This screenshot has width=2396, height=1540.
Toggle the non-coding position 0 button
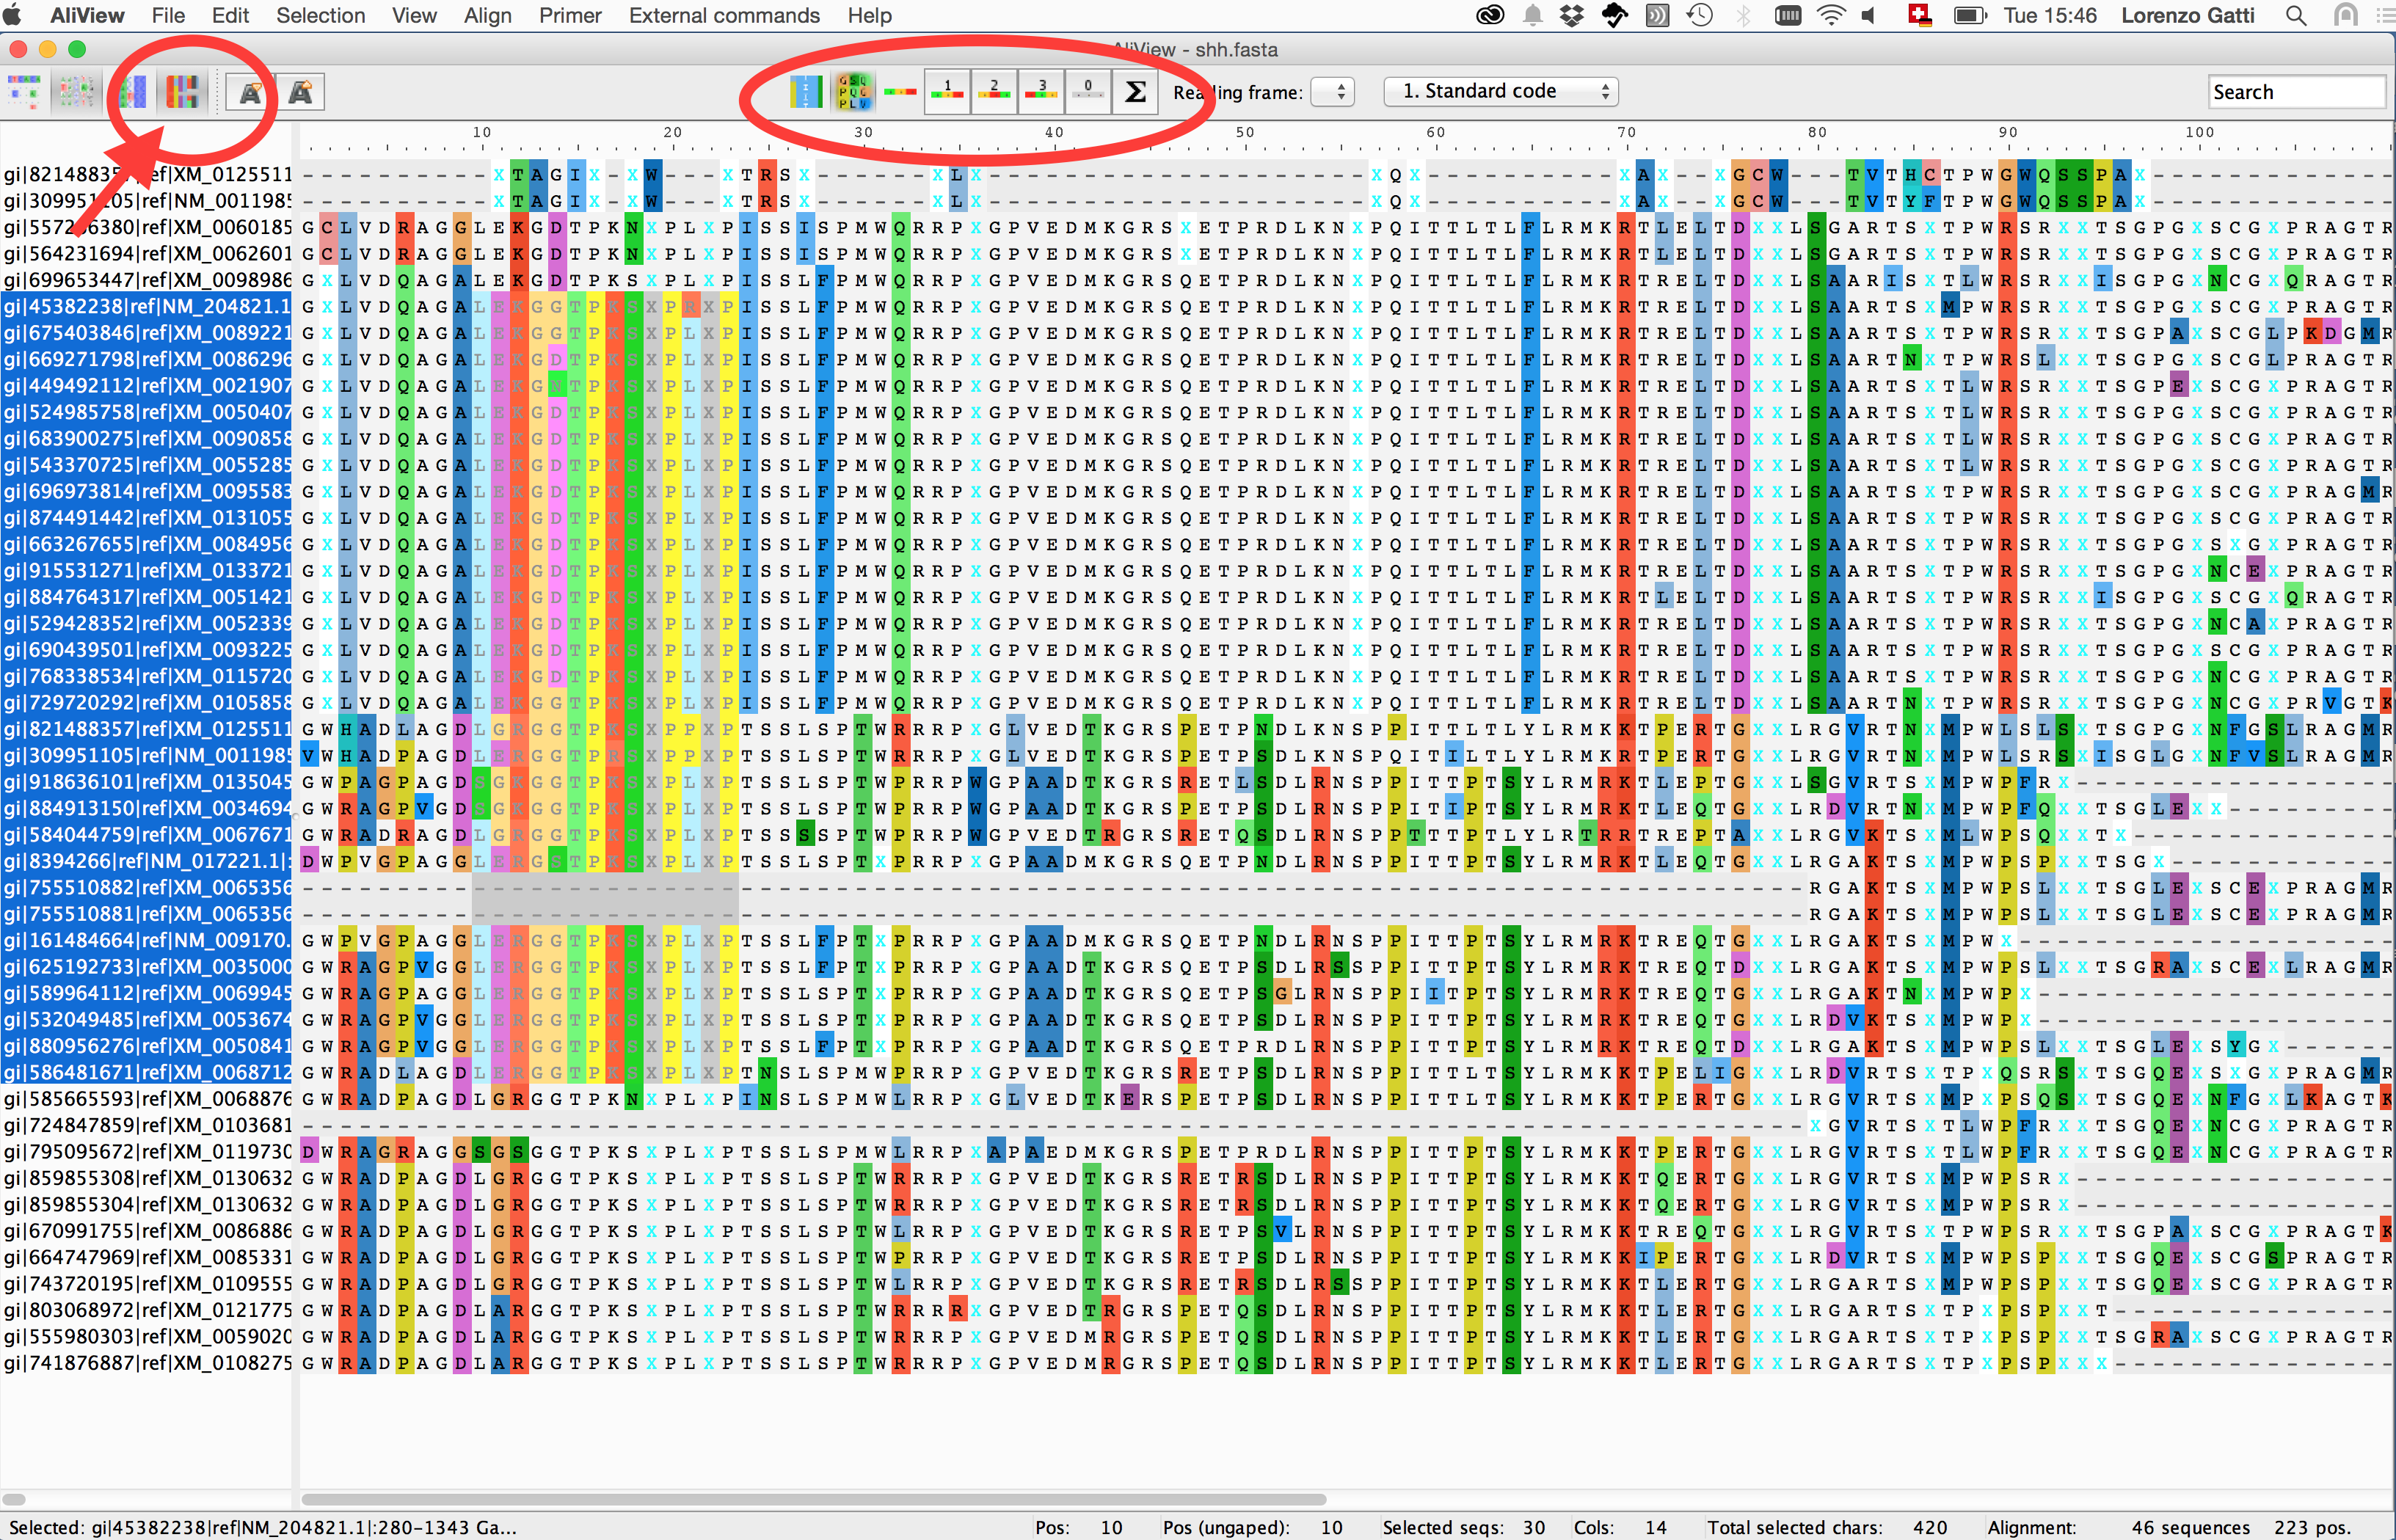click(x=1088, y=92)
